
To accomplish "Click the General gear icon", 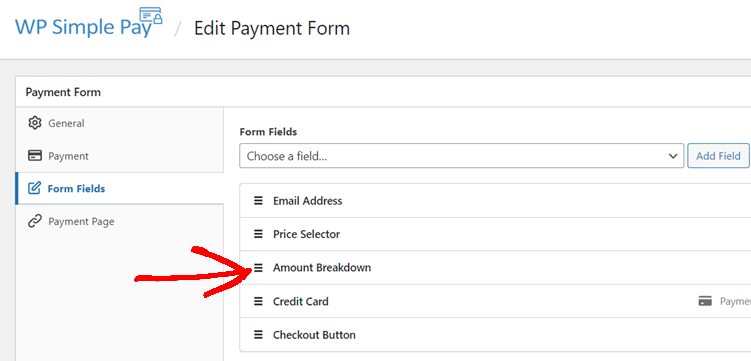I will 34,123.
